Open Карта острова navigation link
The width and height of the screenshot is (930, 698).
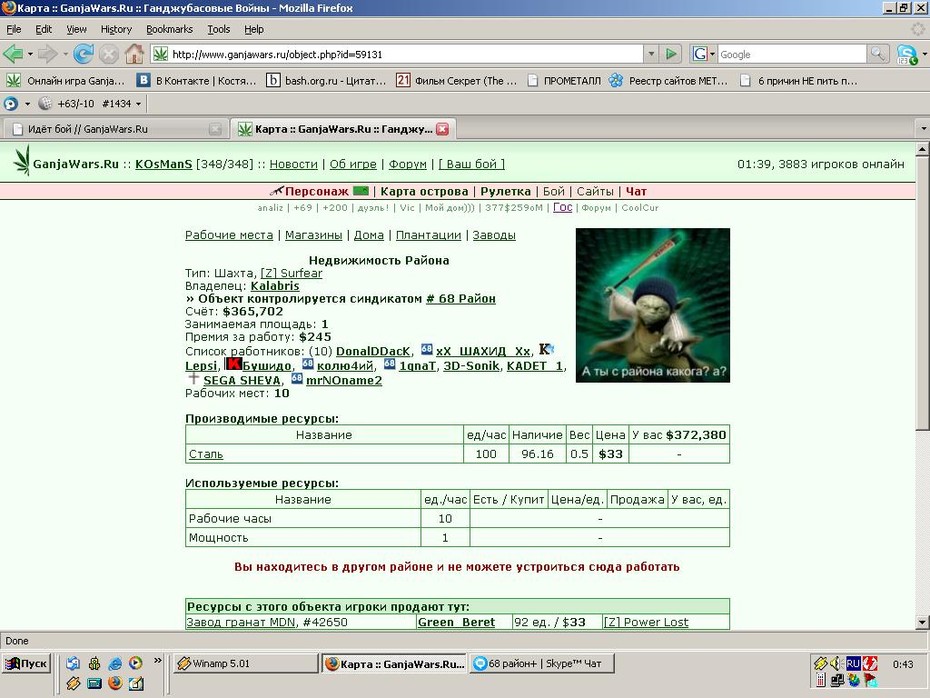[424, 191]
